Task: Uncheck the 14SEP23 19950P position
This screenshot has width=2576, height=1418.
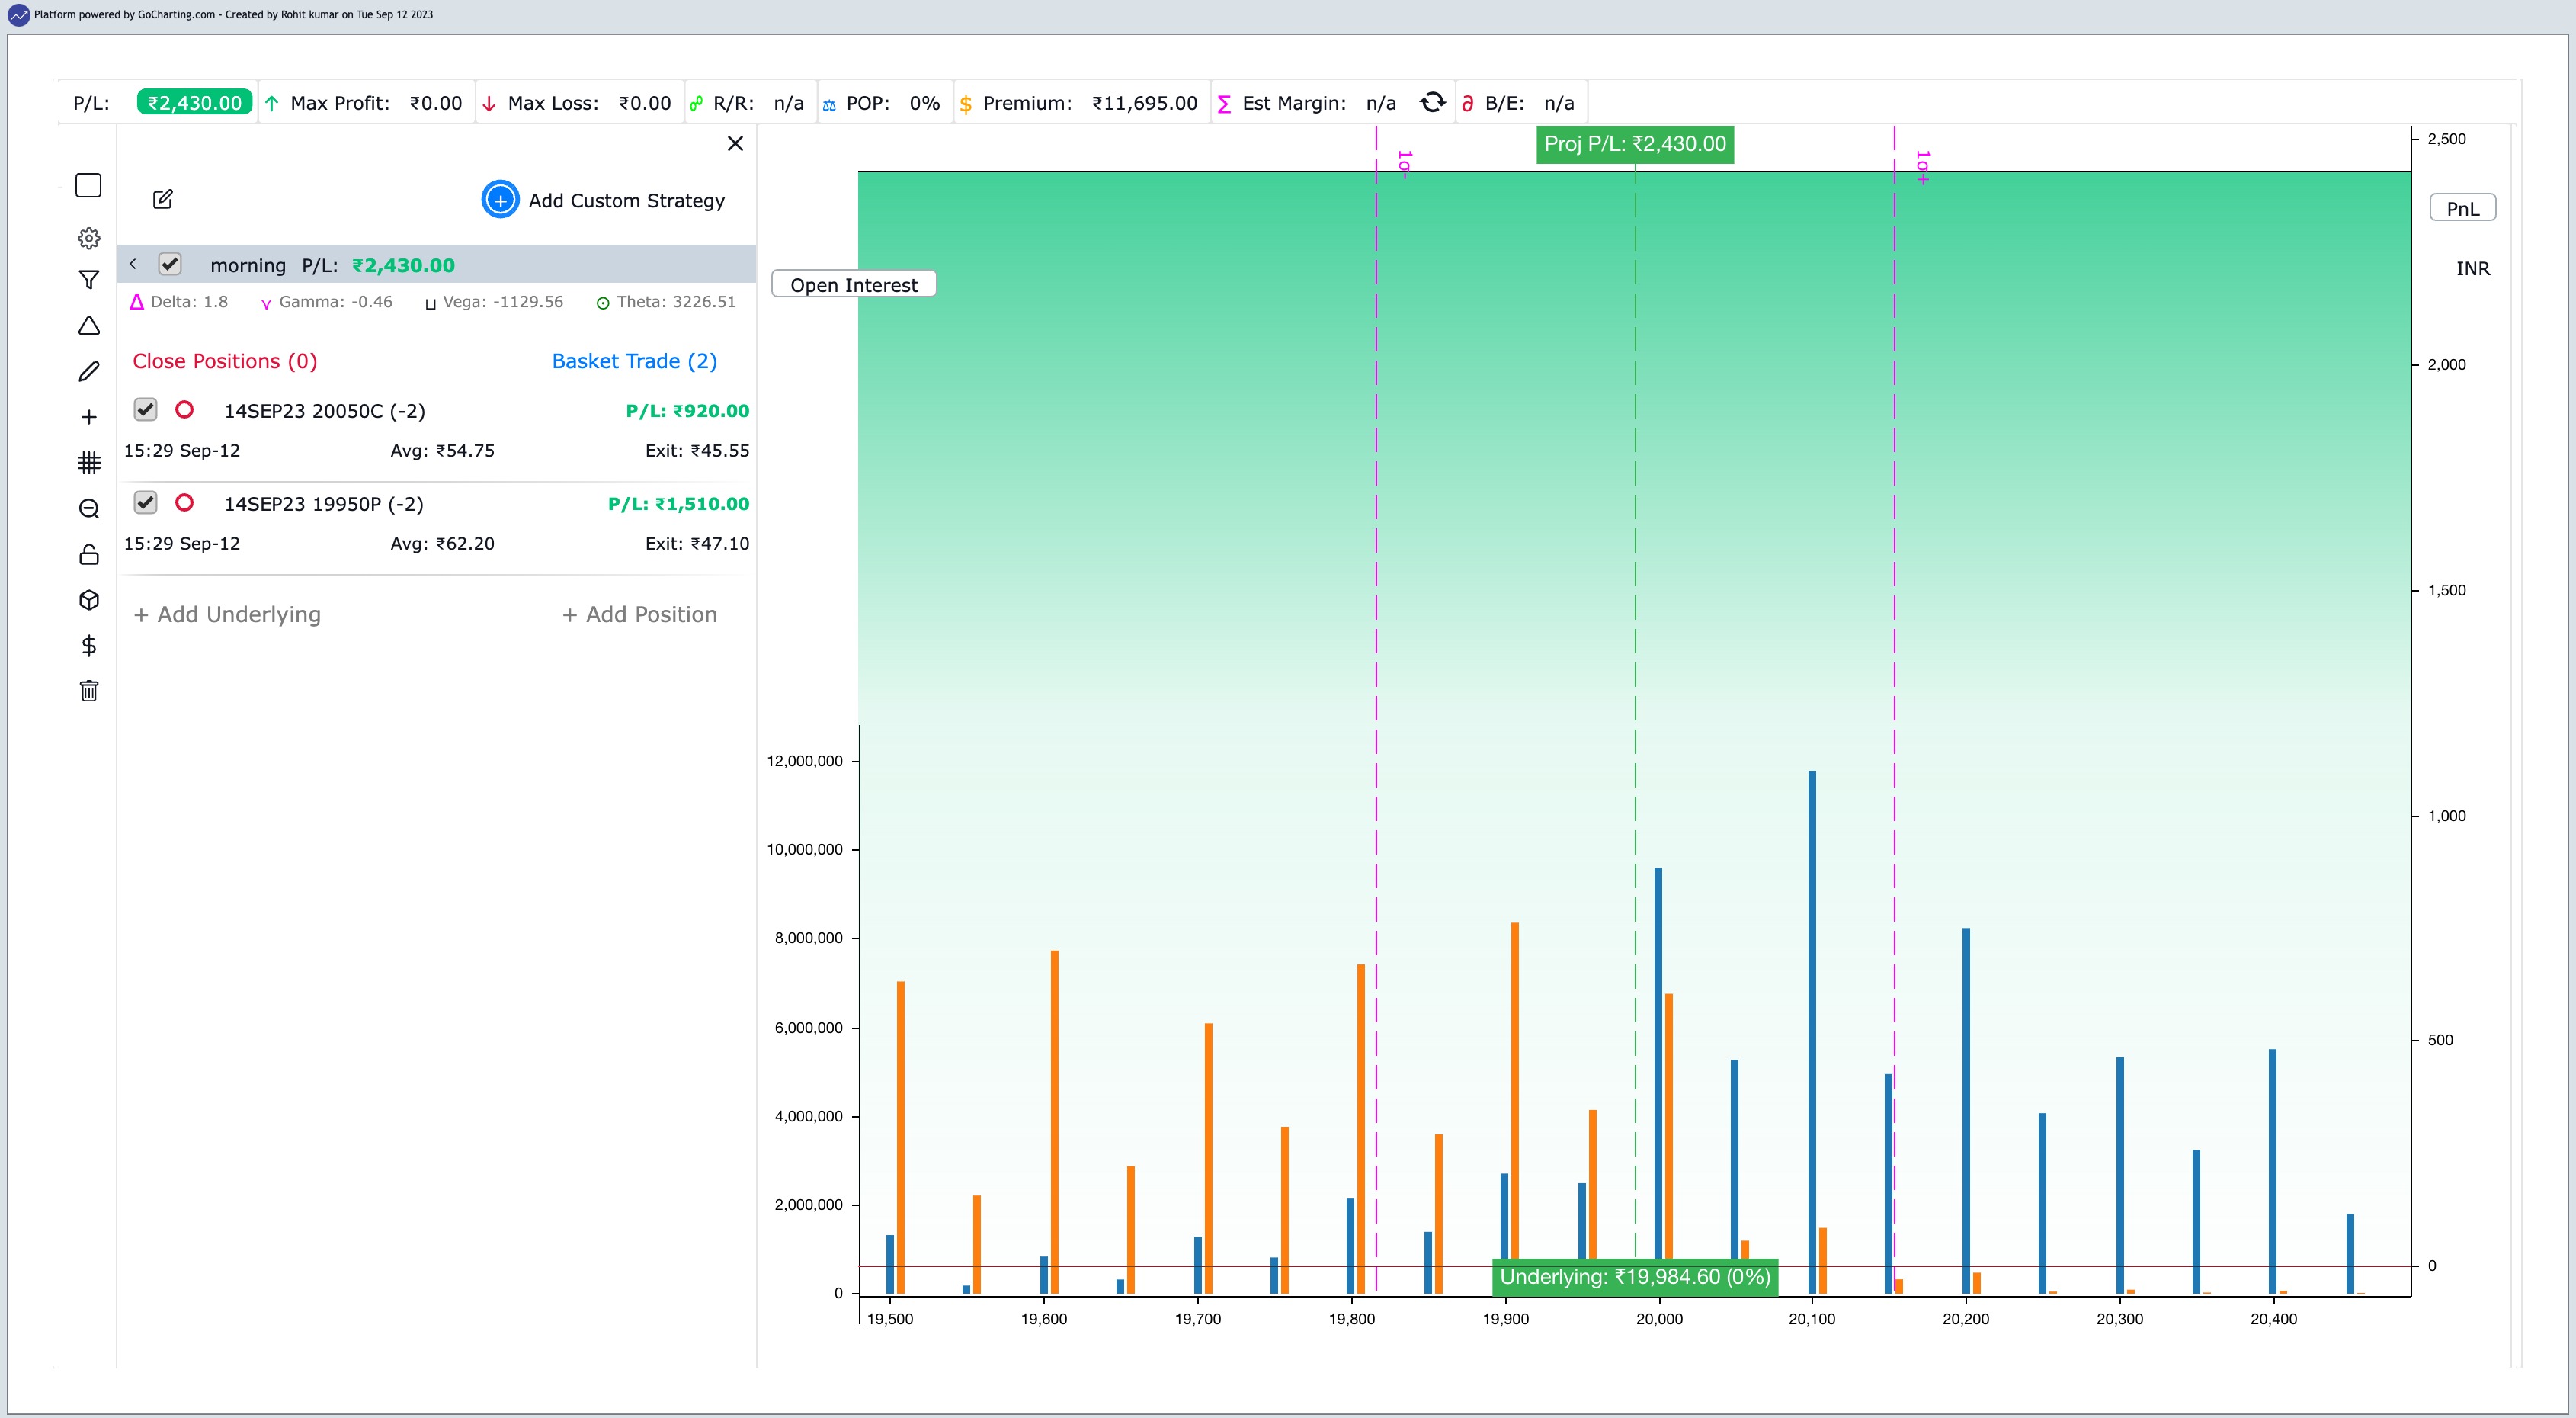Action: tap(146, 503)
